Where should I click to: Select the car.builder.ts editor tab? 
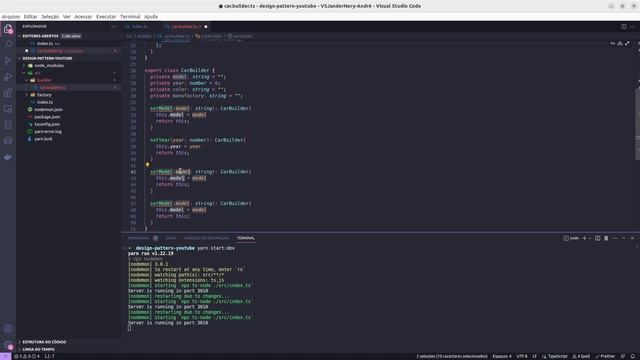point(186,27)
